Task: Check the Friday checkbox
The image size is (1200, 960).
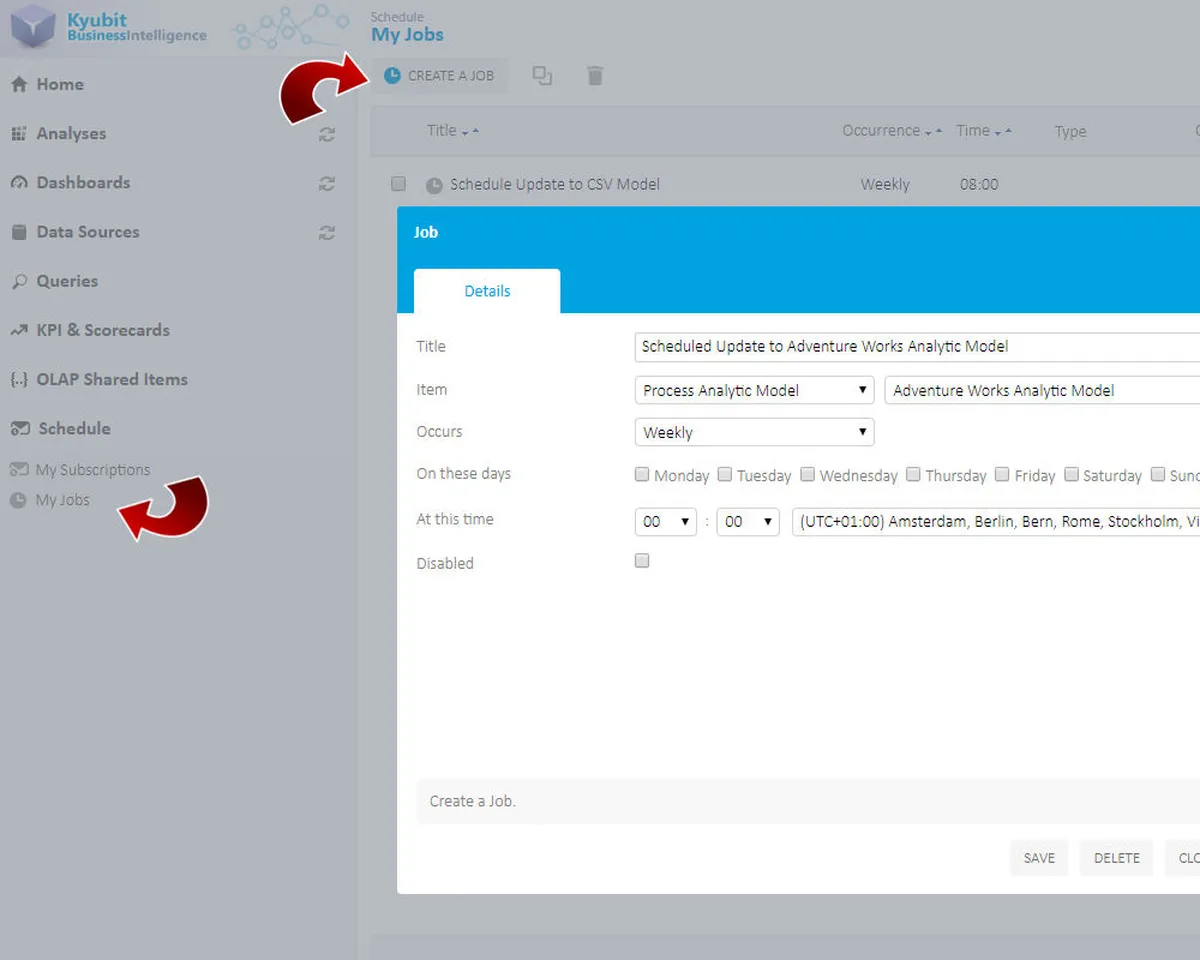Action: coord(1002,475)
